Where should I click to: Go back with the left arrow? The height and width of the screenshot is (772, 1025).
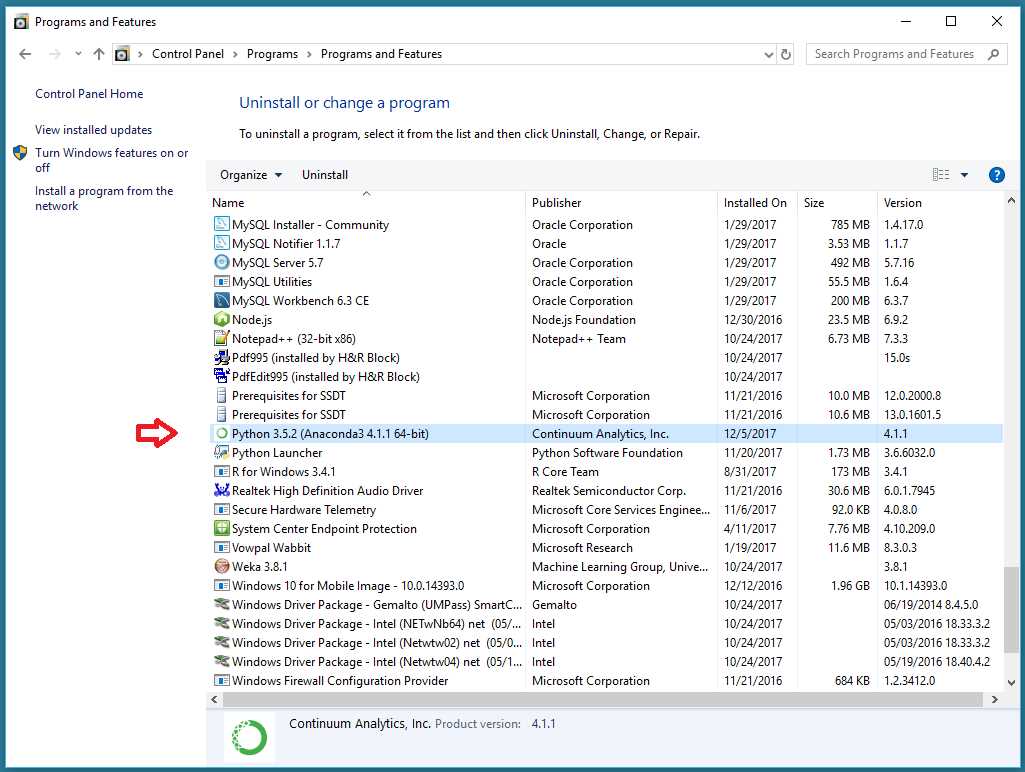(25, 54)
